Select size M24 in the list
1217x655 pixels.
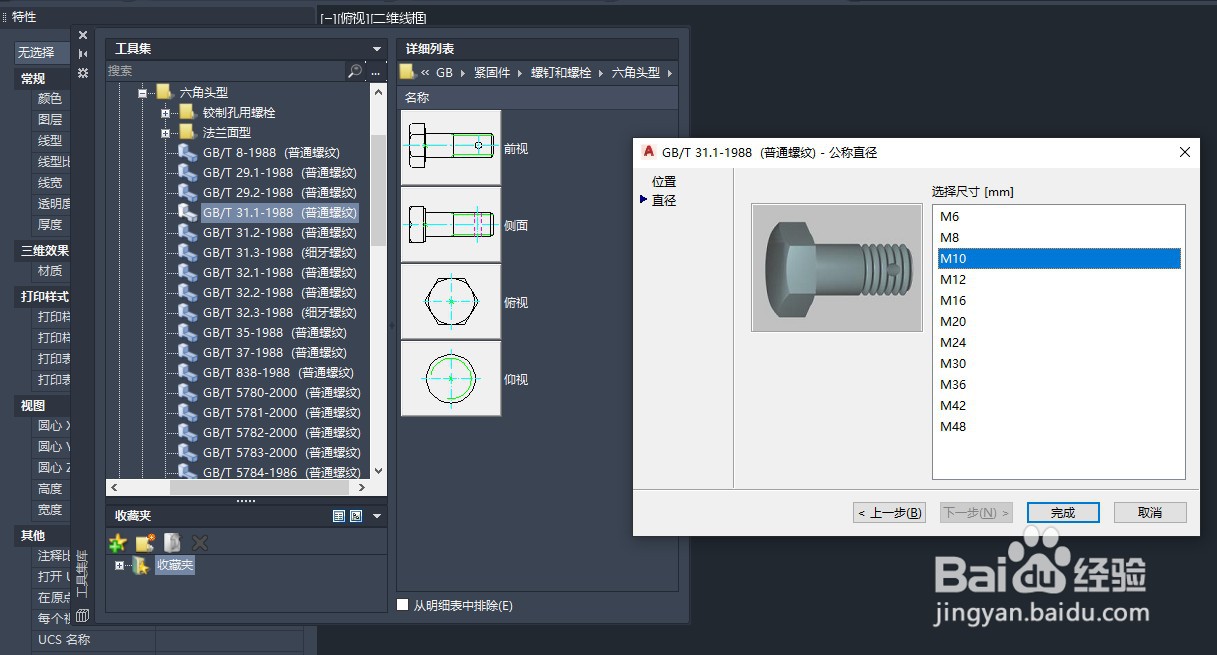[x=1059, y=342]
